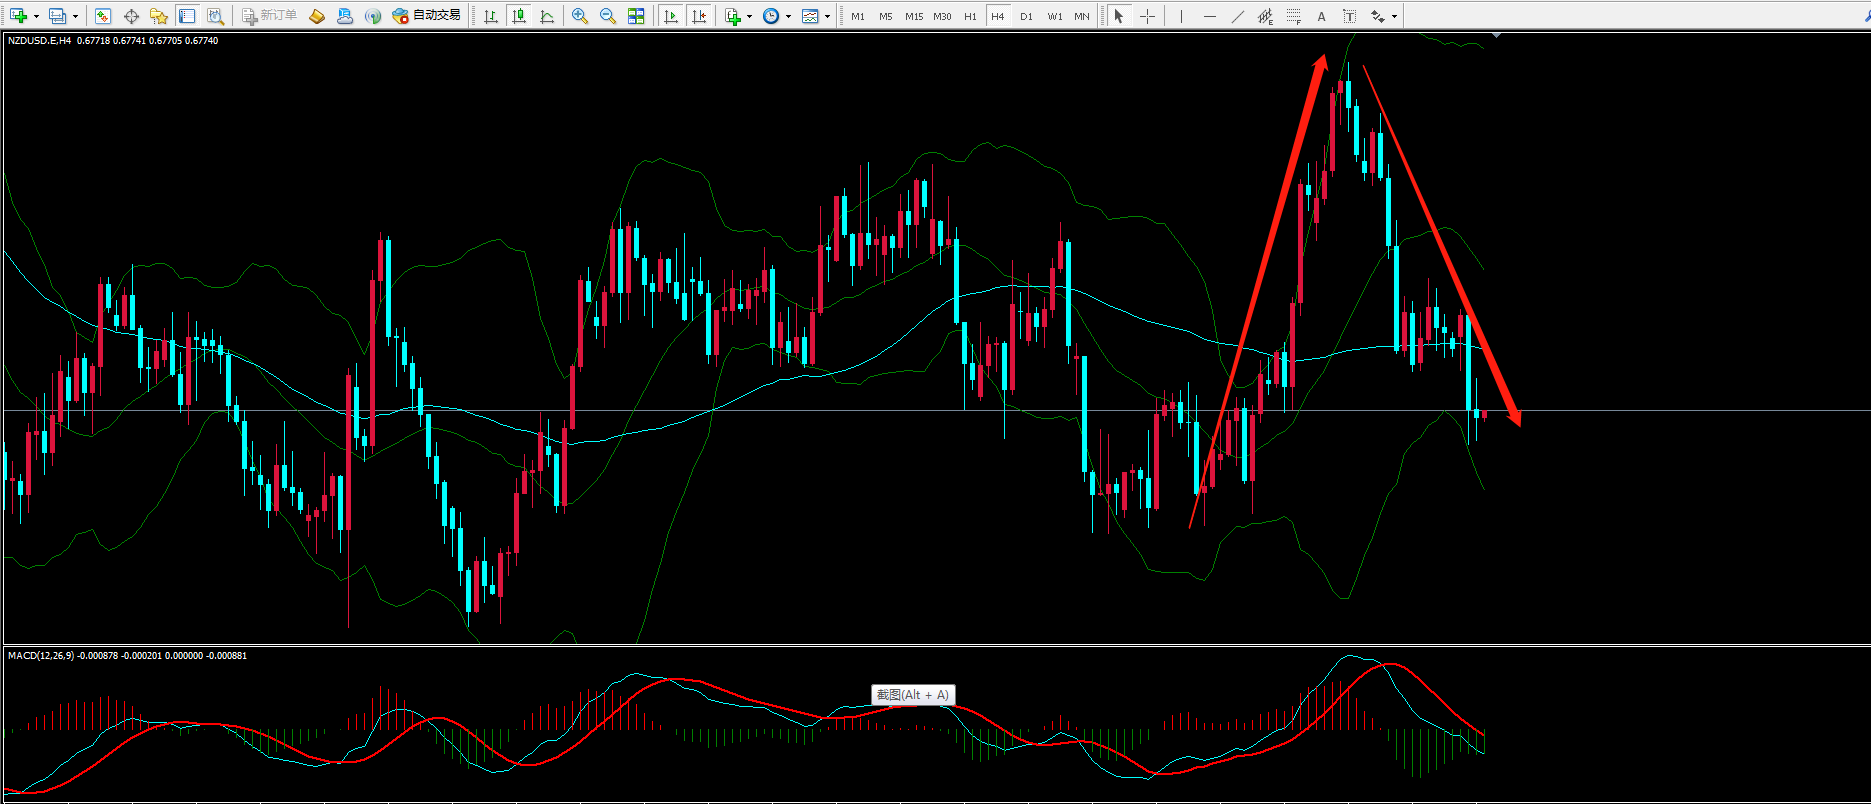
Task: Switch timeframe to D1
Action: (x=1026, y=16)
